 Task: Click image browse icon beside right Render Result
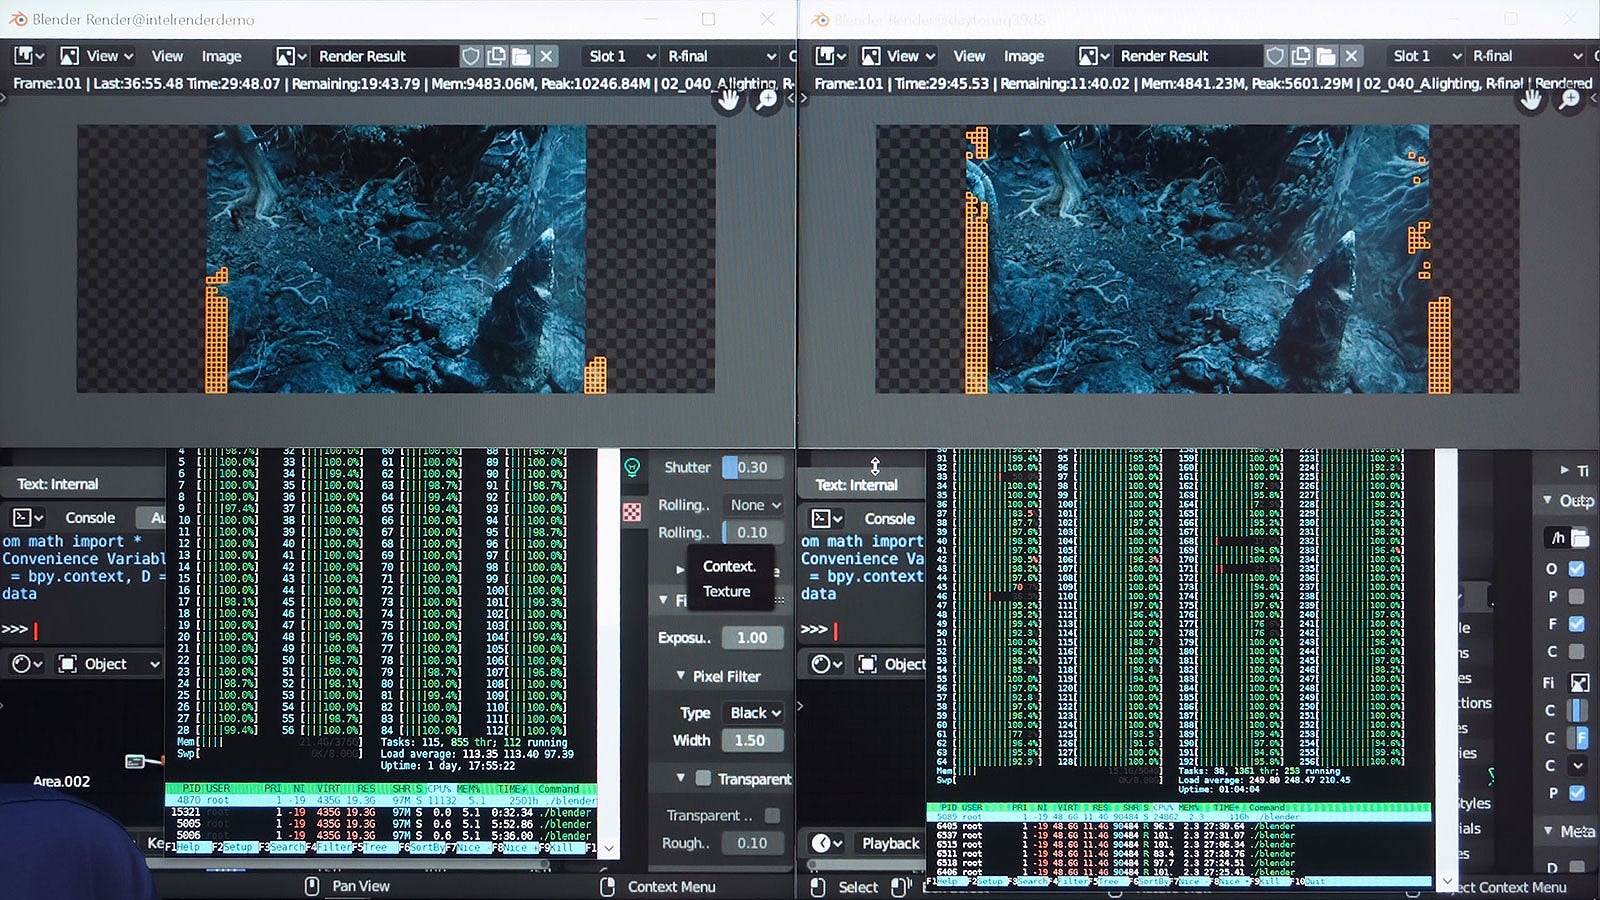coord(1092,56)
